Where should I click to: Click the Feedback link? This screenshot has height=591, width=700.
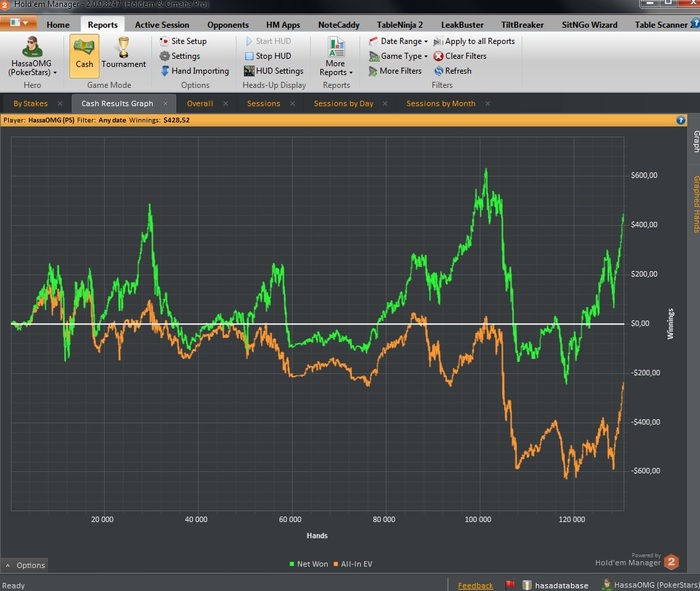point(475,585)
